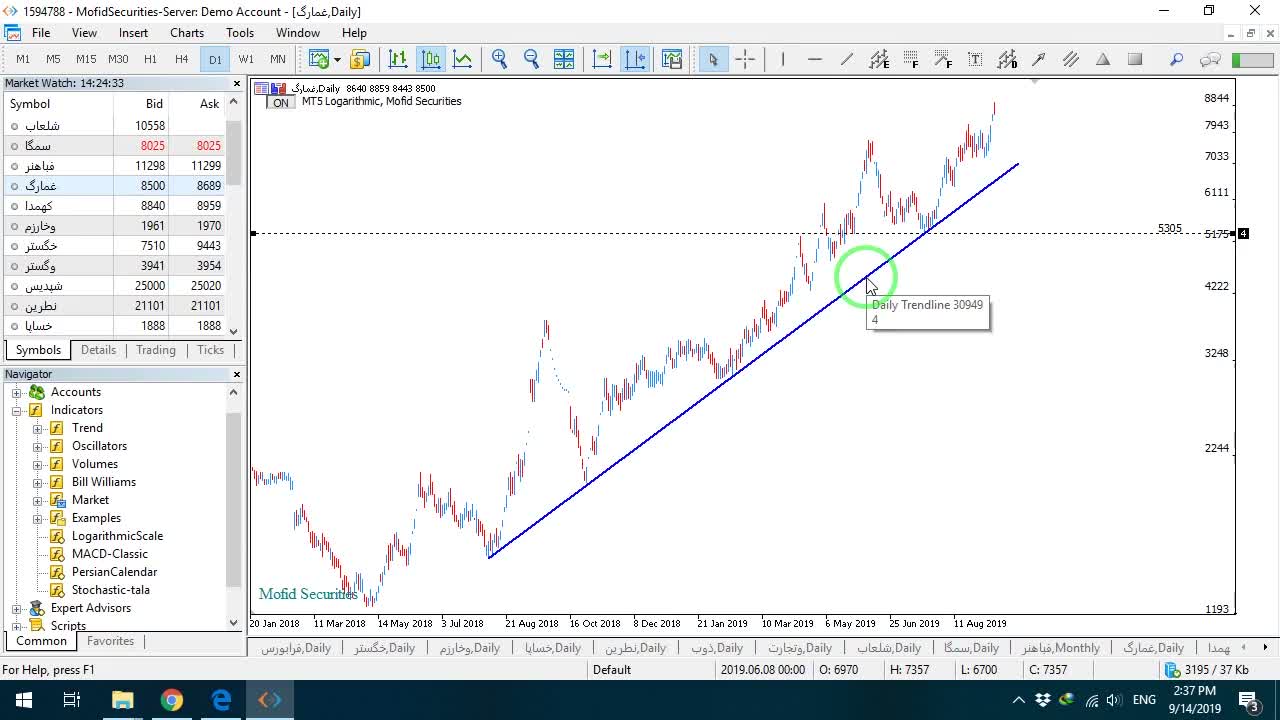Viewport: 1280px width, 720px height.
Task: Toggle the ON button on chart
Action: coord(281,102)
